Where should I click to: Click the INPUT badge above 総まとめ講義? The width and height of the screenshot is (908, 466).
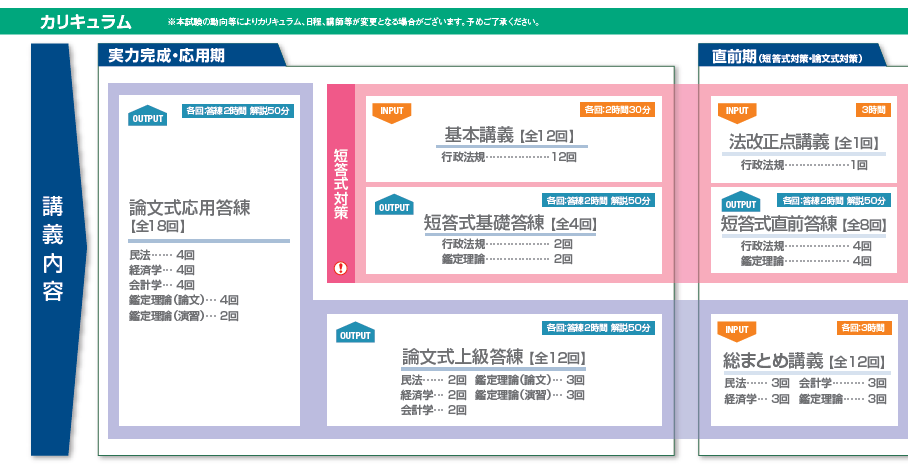coord(736,330)
